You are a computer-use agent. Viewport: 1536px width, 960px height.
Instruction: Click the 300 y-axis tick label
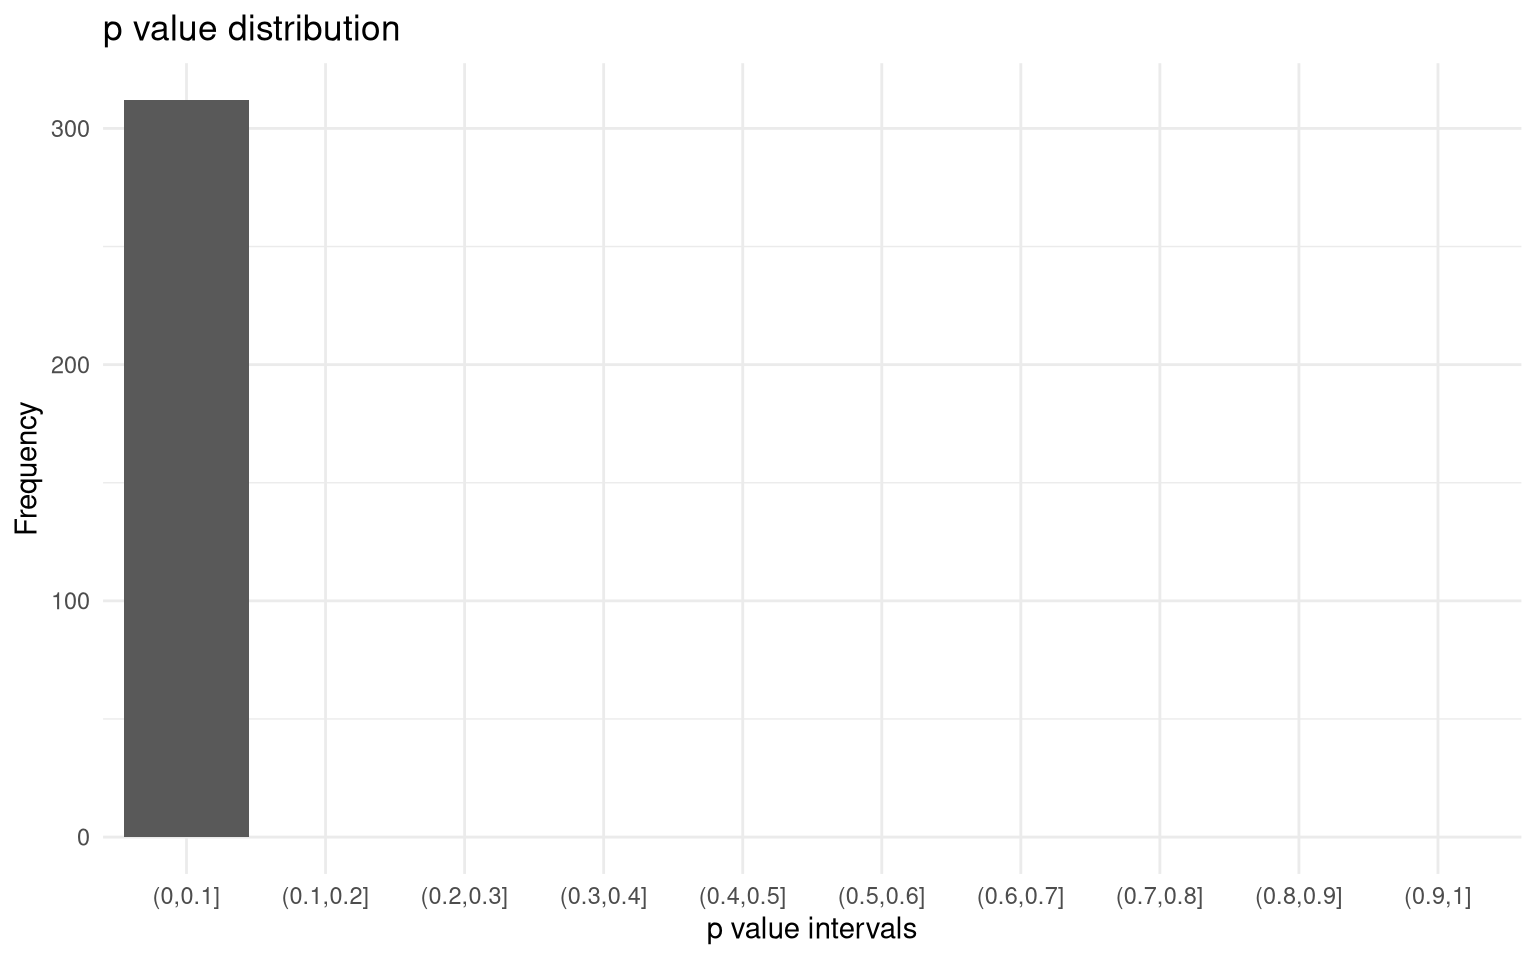tap(70, 129)
